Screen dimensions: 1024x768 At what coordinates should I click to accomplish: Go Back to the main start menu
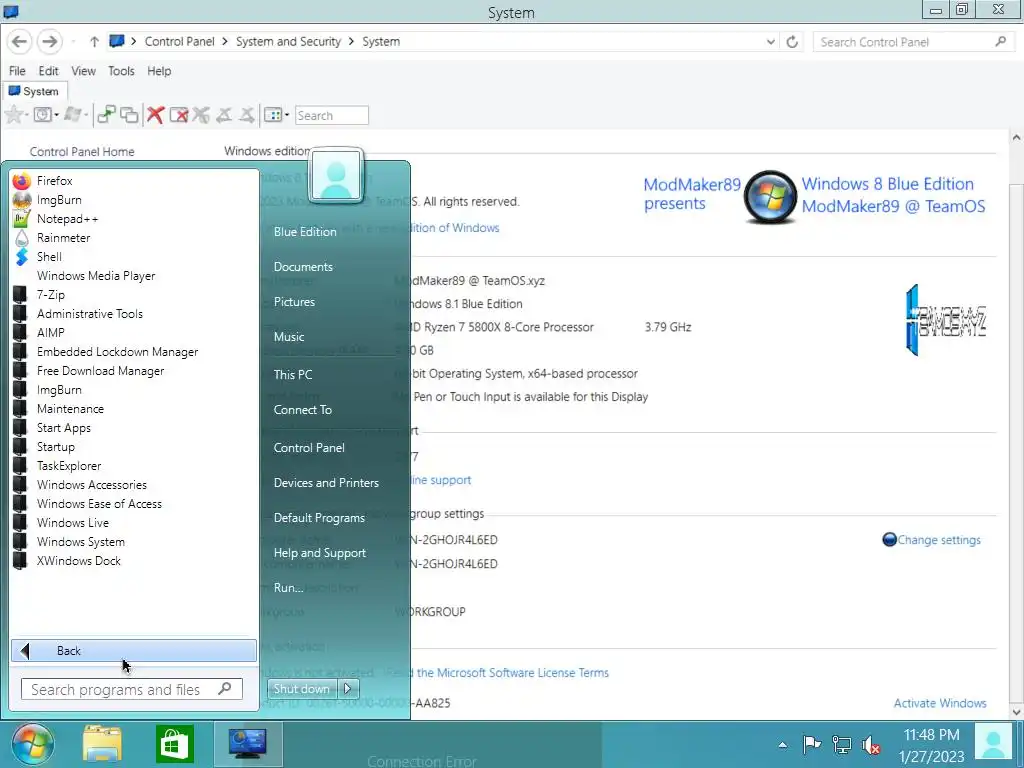pyautogui.click(x=134, y=650)
